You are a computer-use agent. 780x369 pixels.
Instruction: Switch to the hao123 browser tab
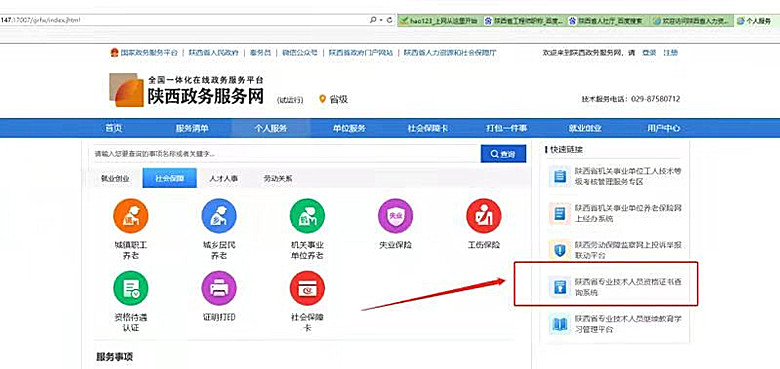tap(440, 21)
